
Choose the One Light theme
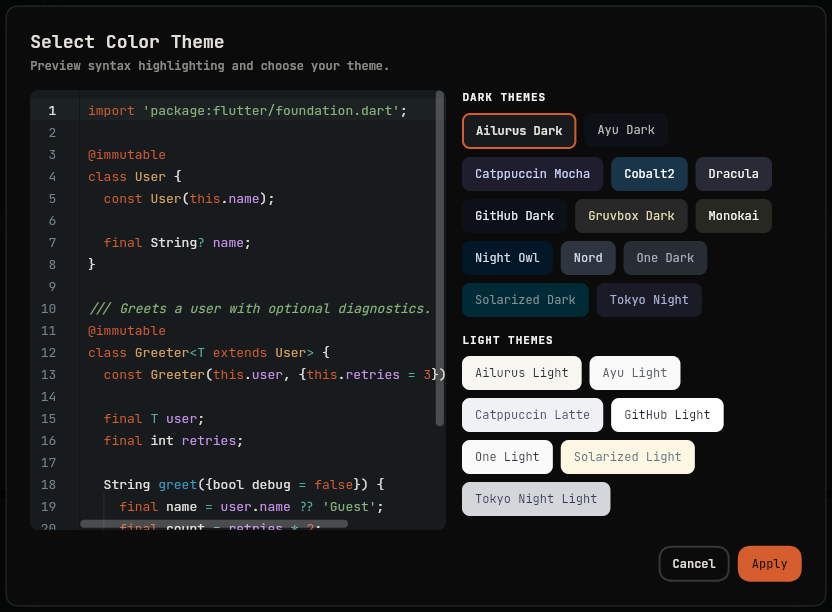[x=507, y=457]
